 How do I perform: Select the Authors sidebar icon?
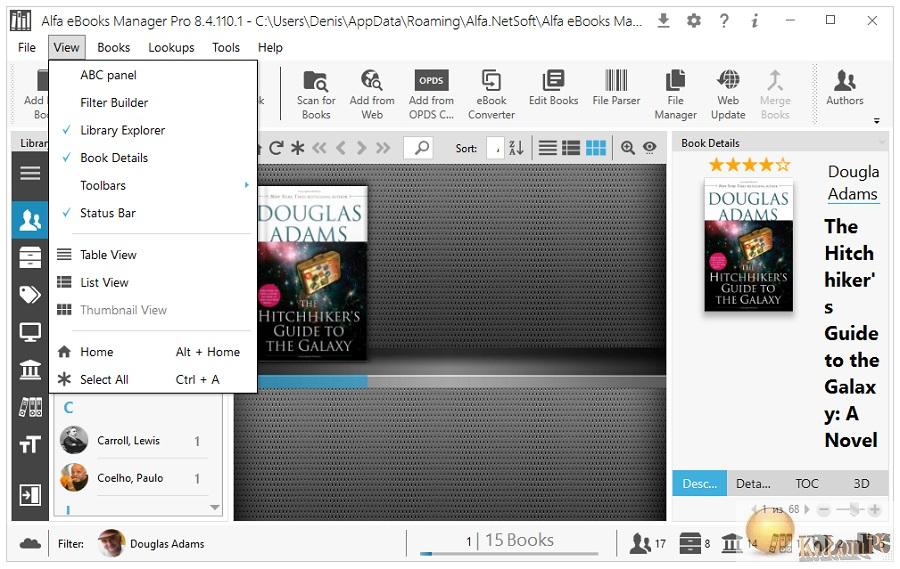click(30, 219)
